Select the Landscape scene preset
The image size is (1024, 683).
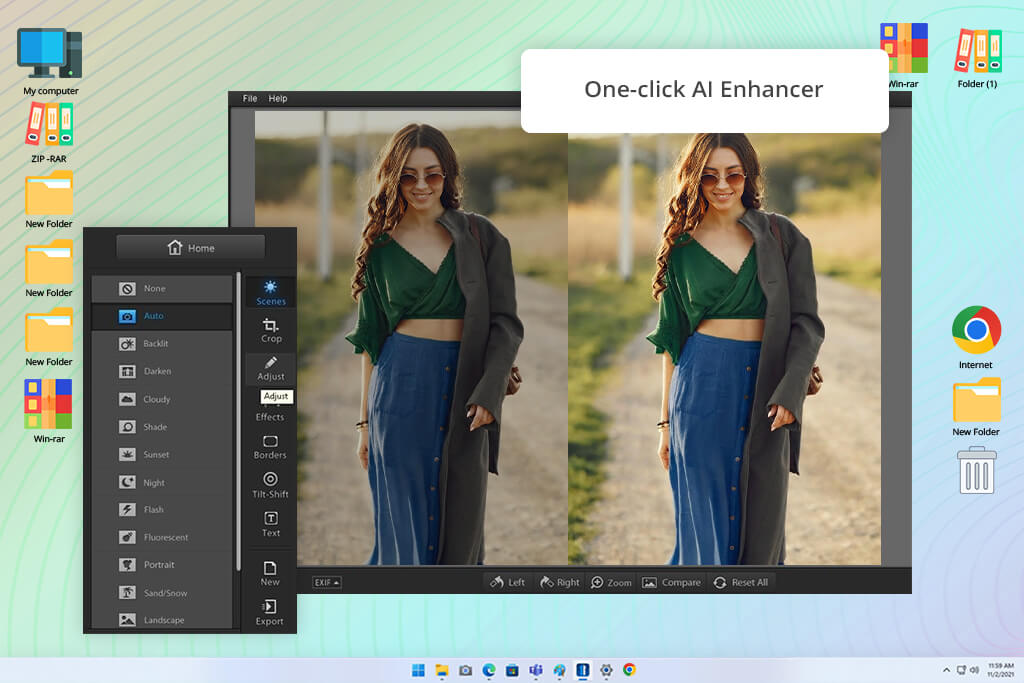[162, 619]
